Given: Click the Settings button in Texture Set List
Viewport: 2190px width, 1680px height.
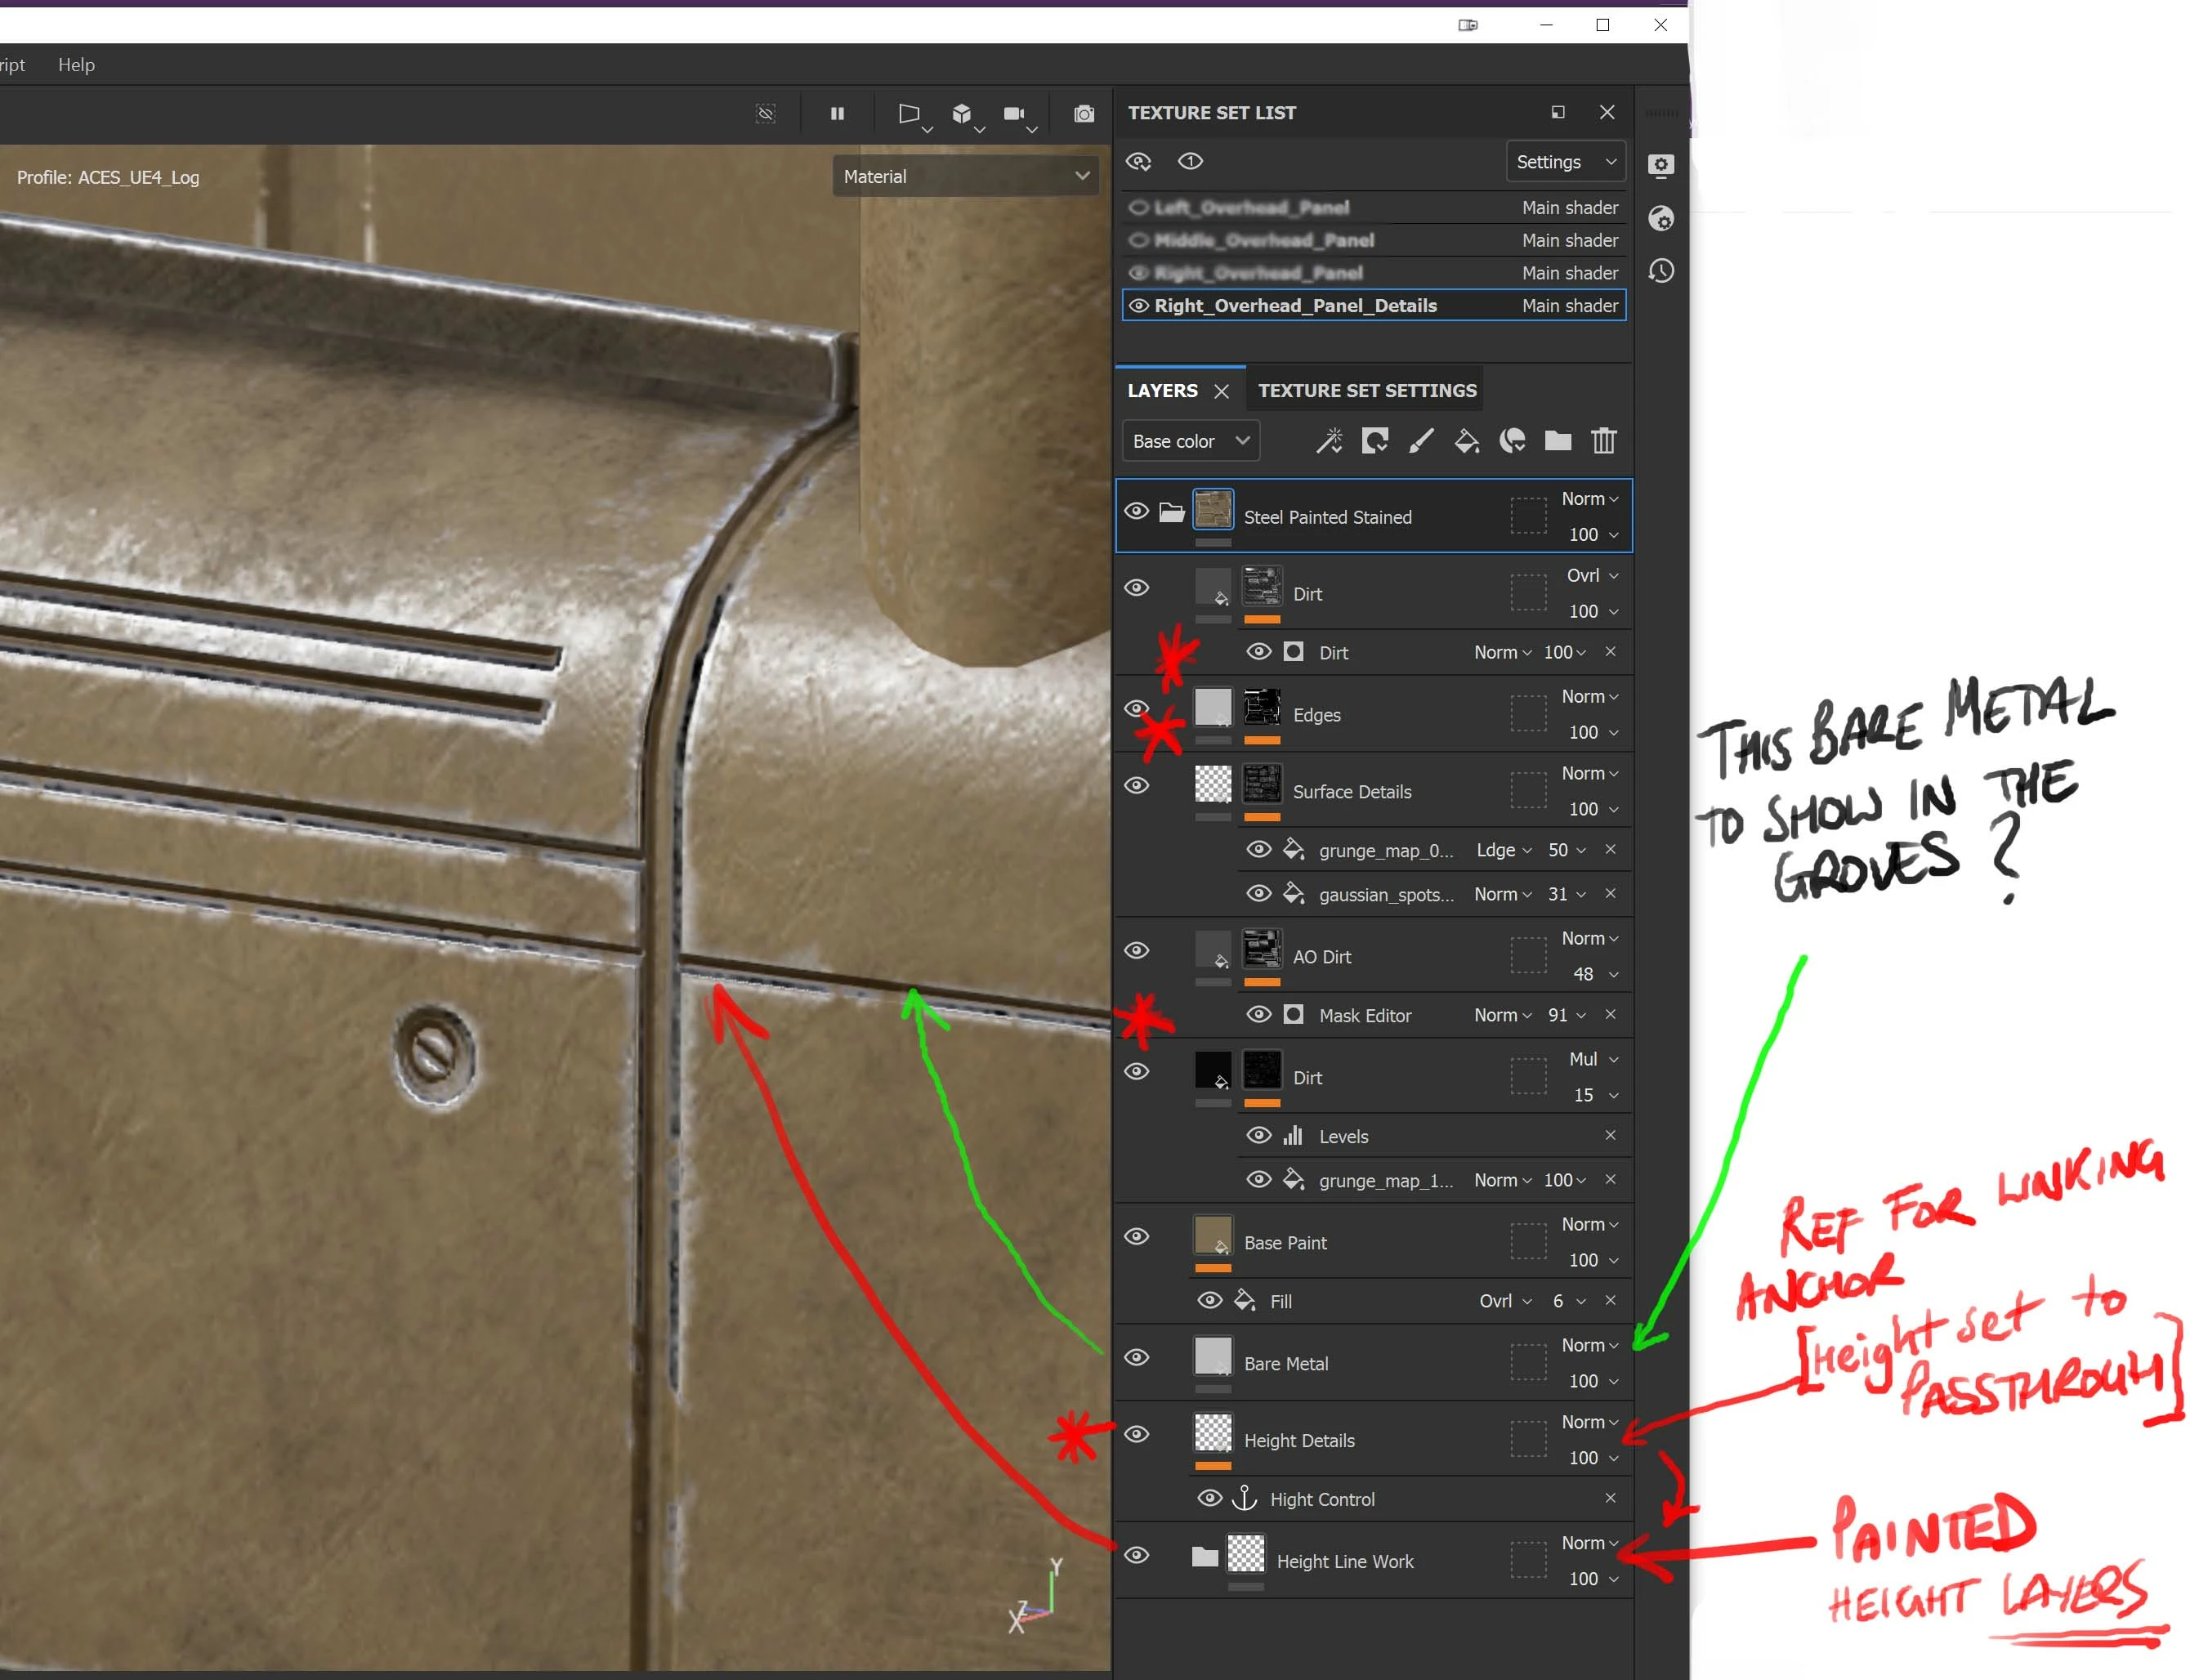Looking at the screenshot, I should [x=1565, y=162].
